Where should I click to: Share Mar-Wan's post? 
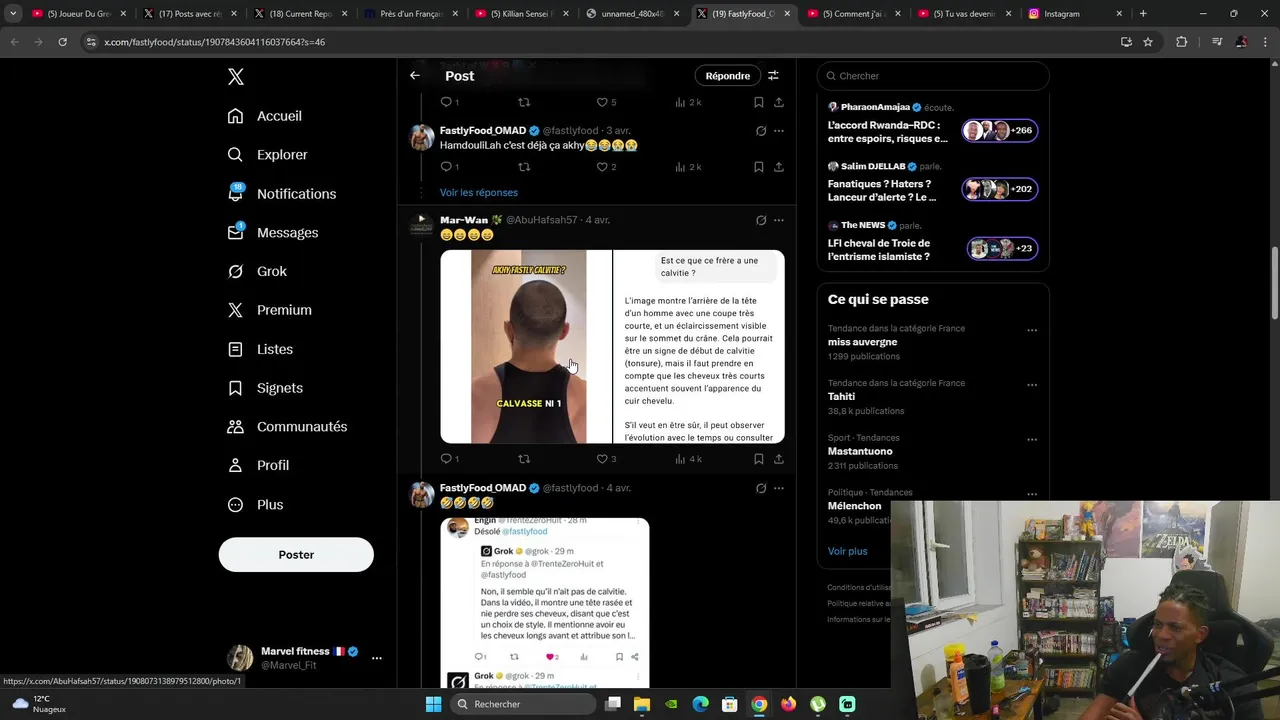coord(779,459)
